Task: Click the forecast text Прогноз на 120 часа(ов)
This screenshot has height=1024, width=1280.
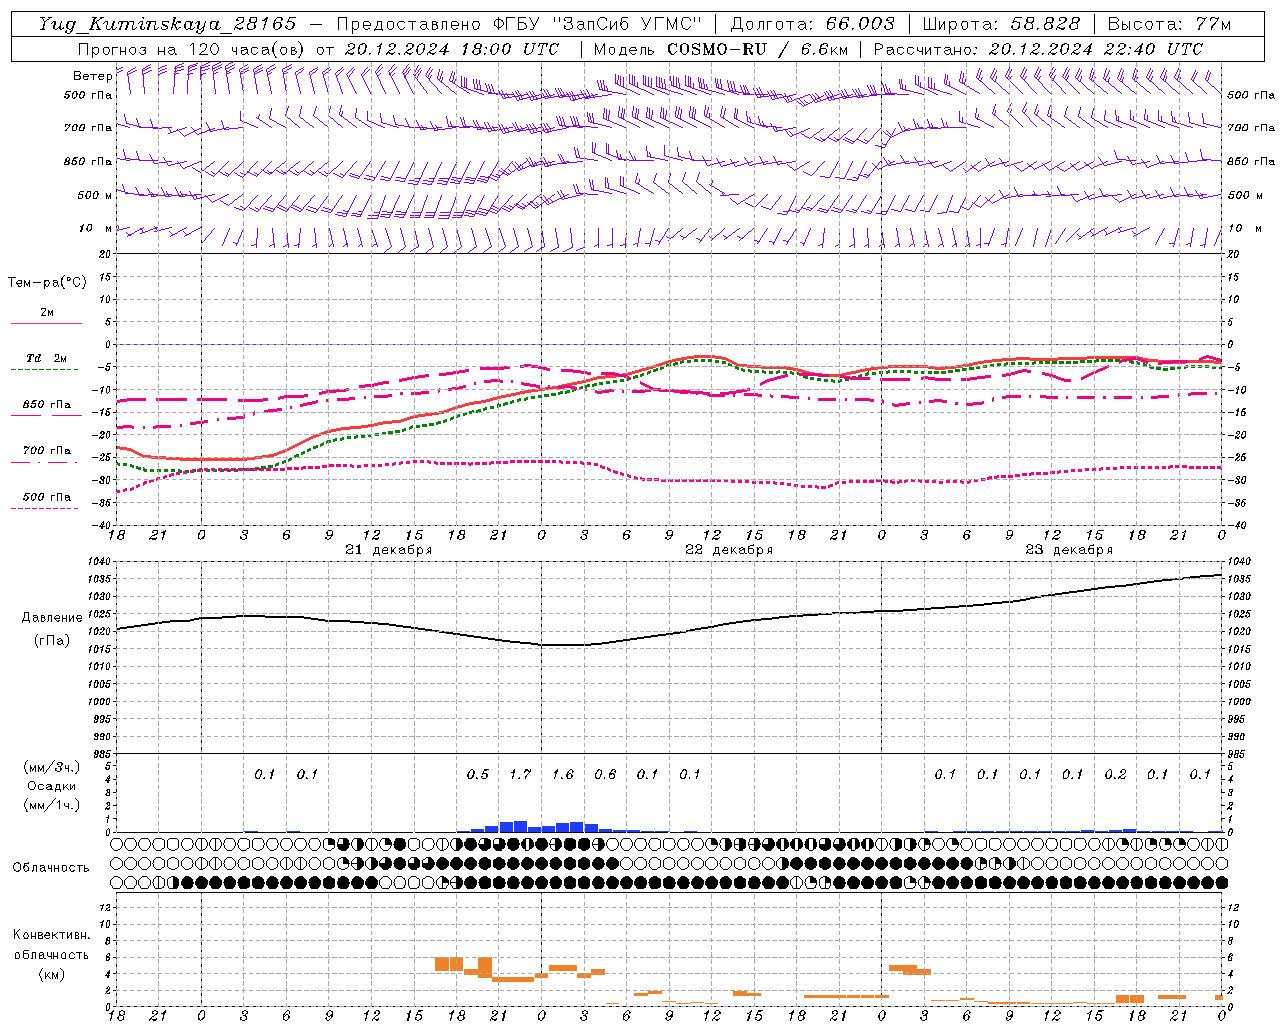Action: [x=192, y=49]
